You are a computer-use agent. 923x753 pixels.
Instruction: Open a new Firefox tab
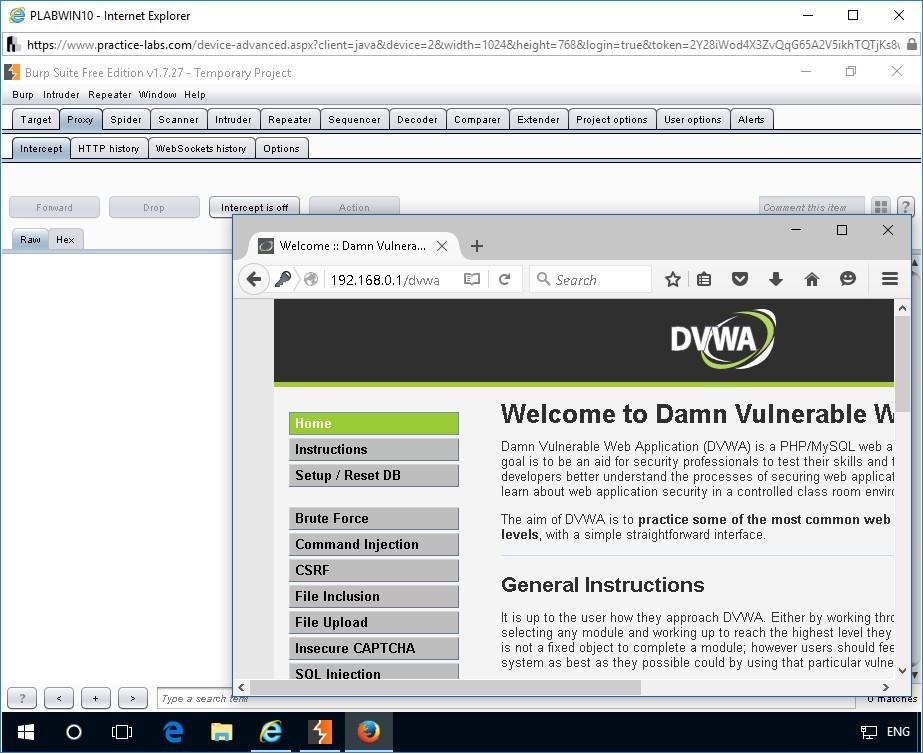477,246
